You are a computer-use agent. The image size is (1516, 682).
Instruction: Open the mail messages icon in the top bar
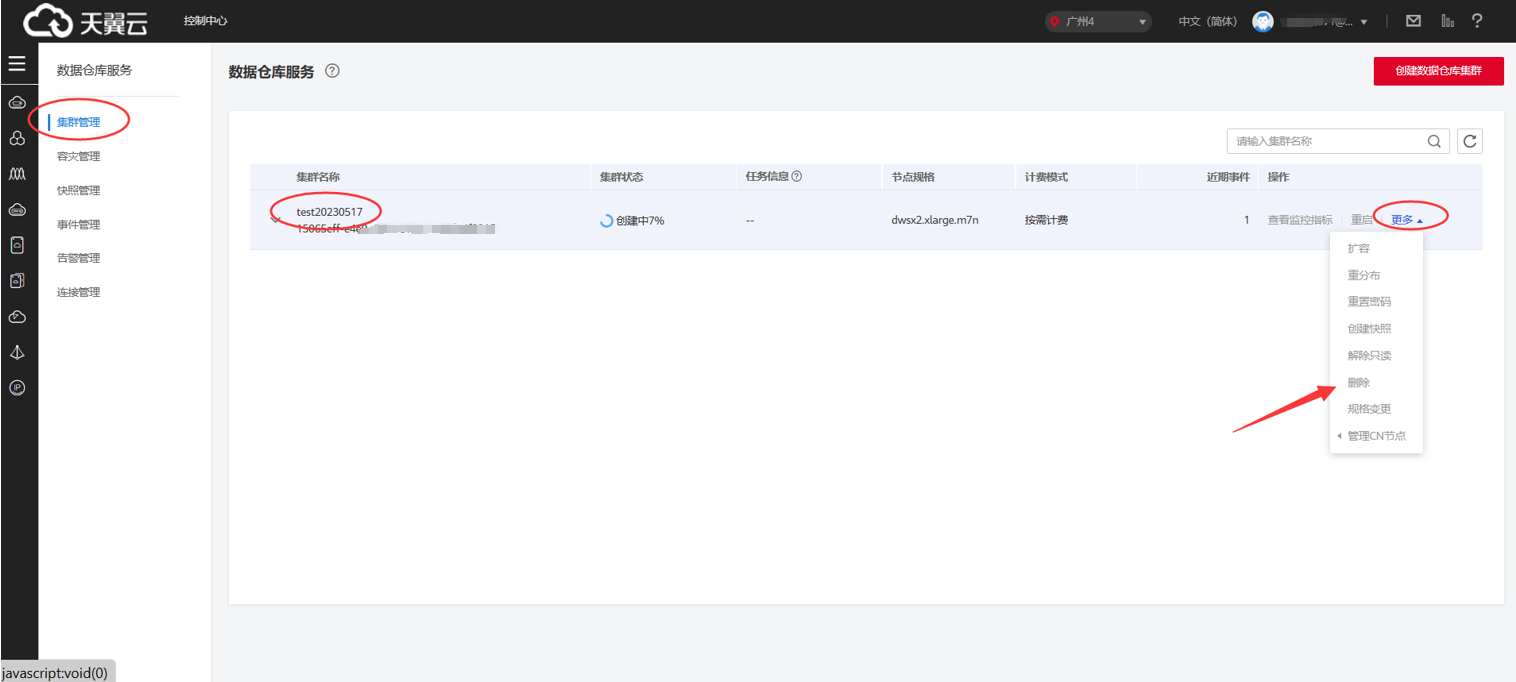coord(1413,21)
